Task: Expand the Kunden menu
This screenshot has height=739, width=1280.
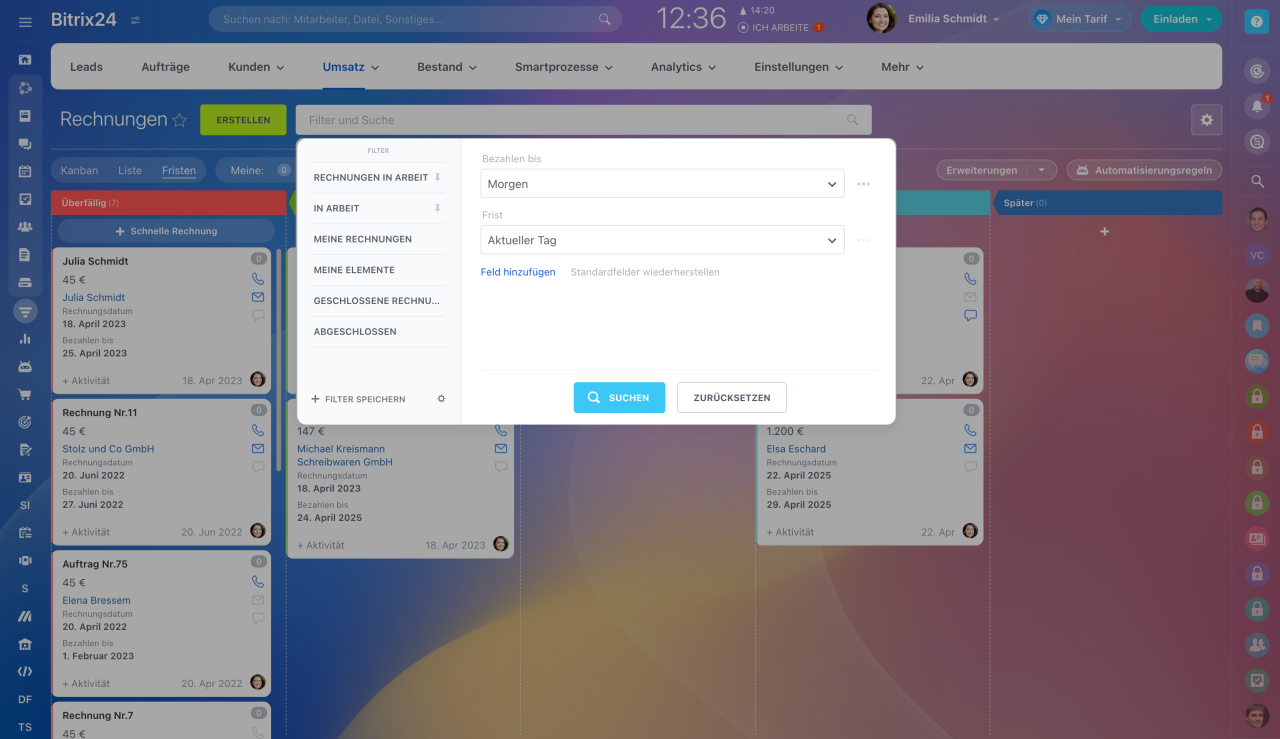Action: coord(256,67)
